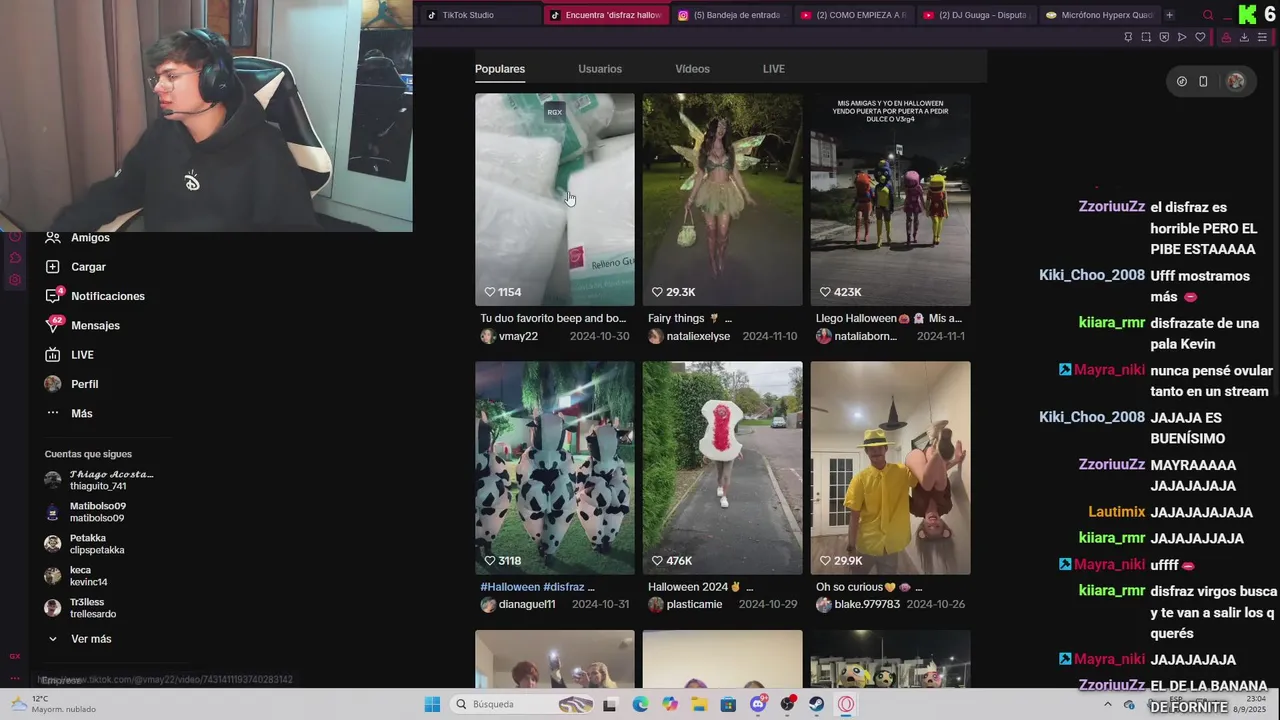Switch to the DJ Guuga browser tab
The image size is (1280, 720).
tap(975, 15)
